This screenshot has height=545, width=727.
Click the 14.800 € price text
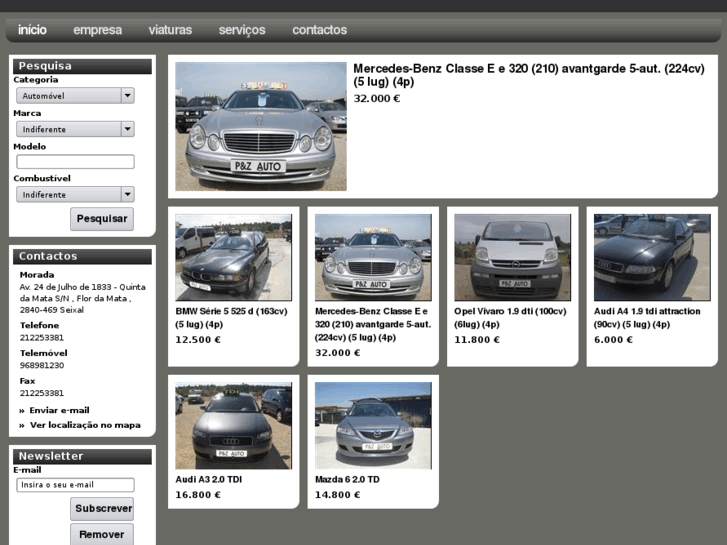tap(338, 495)
